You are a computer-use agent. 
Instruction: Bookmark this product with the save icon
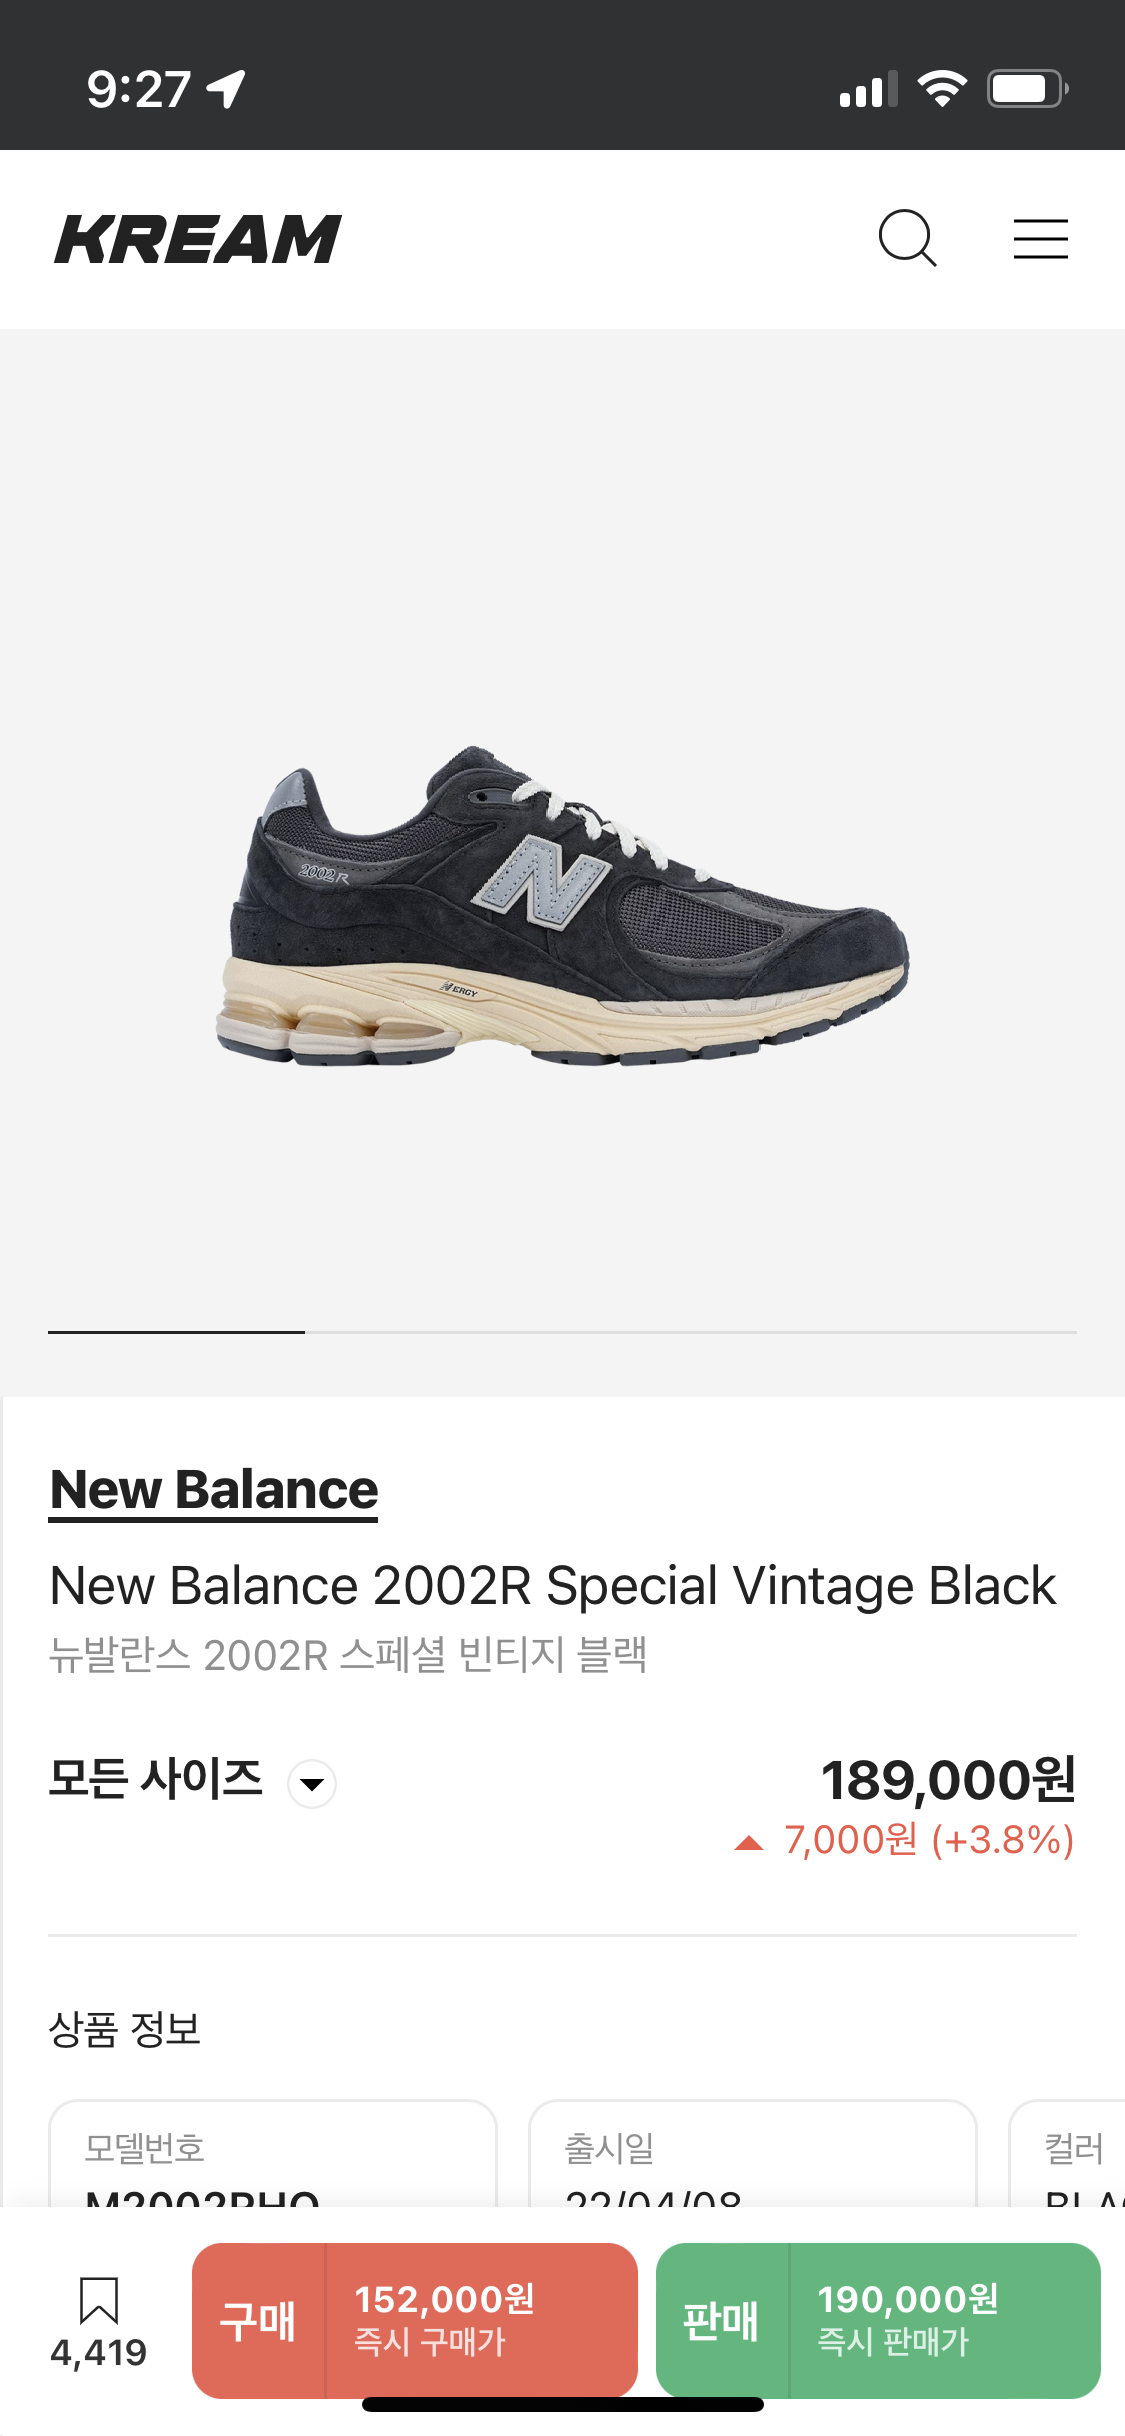click(99, 2299)
